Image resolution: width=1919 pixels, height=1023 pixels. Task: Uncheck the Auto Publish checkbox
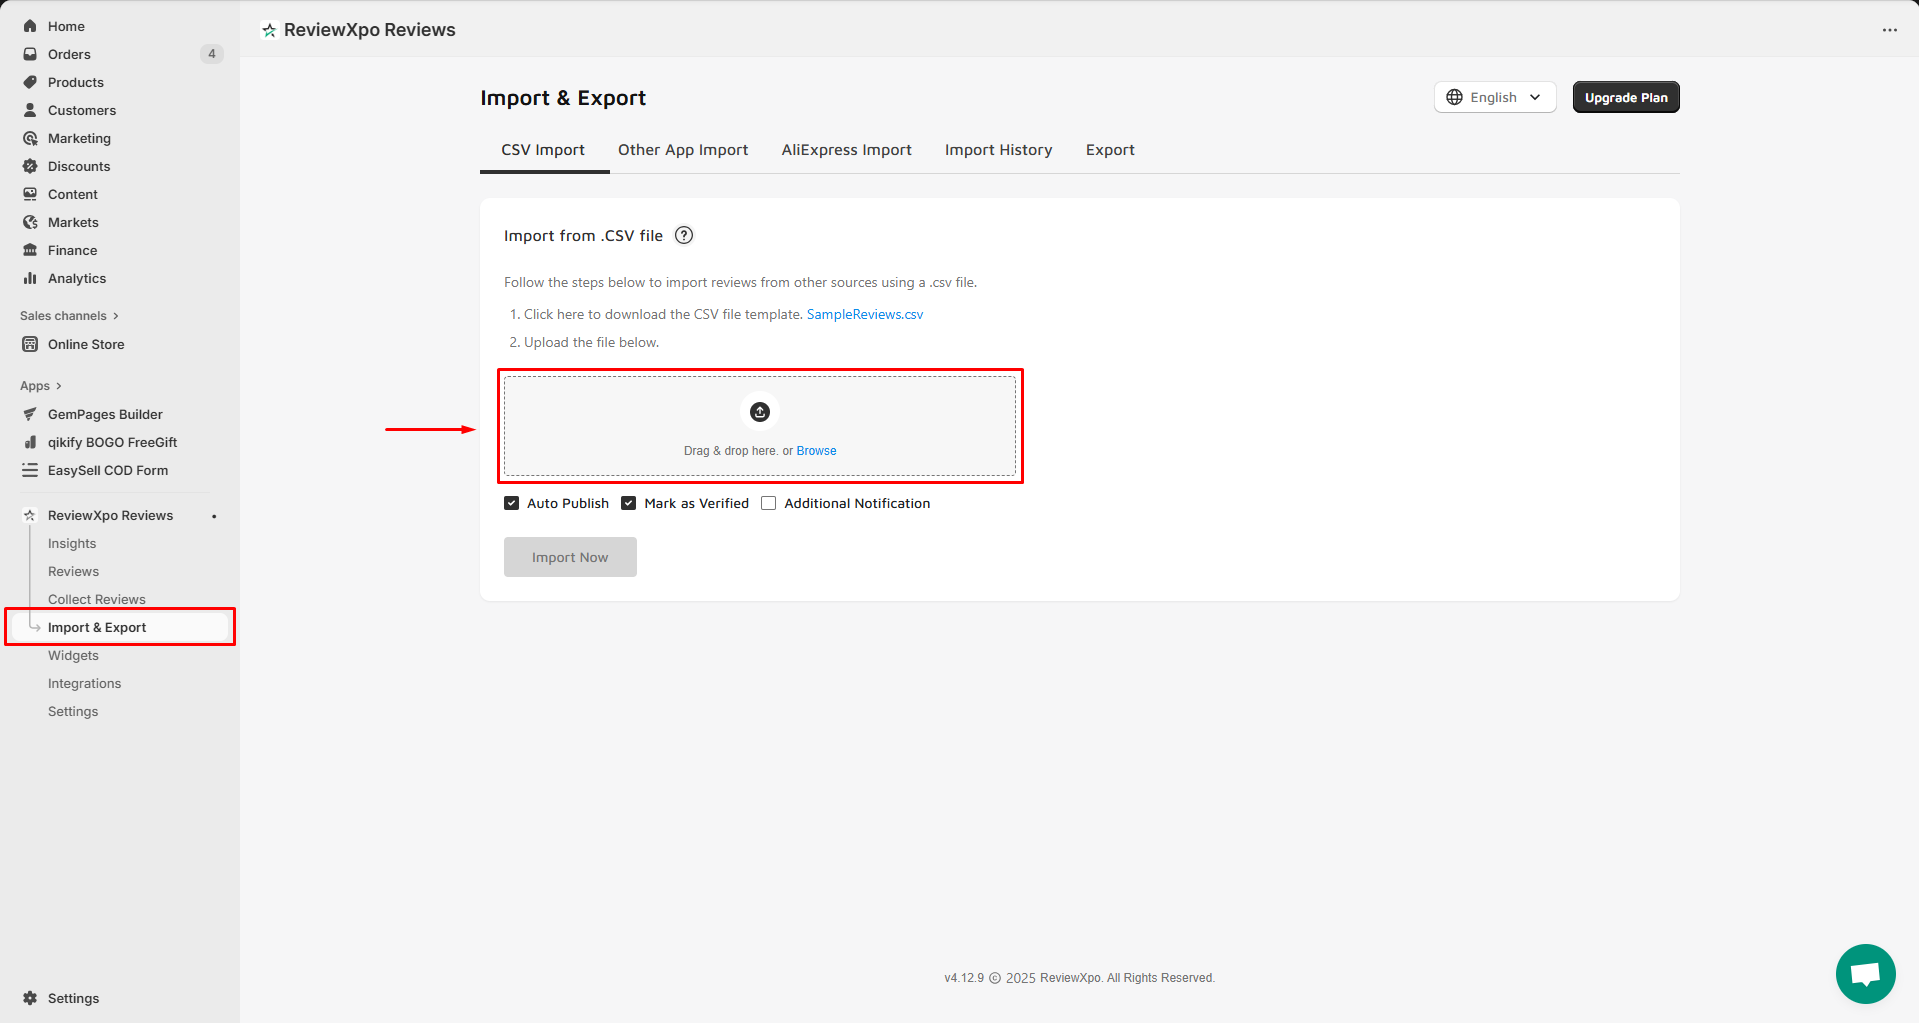point(512,503)
